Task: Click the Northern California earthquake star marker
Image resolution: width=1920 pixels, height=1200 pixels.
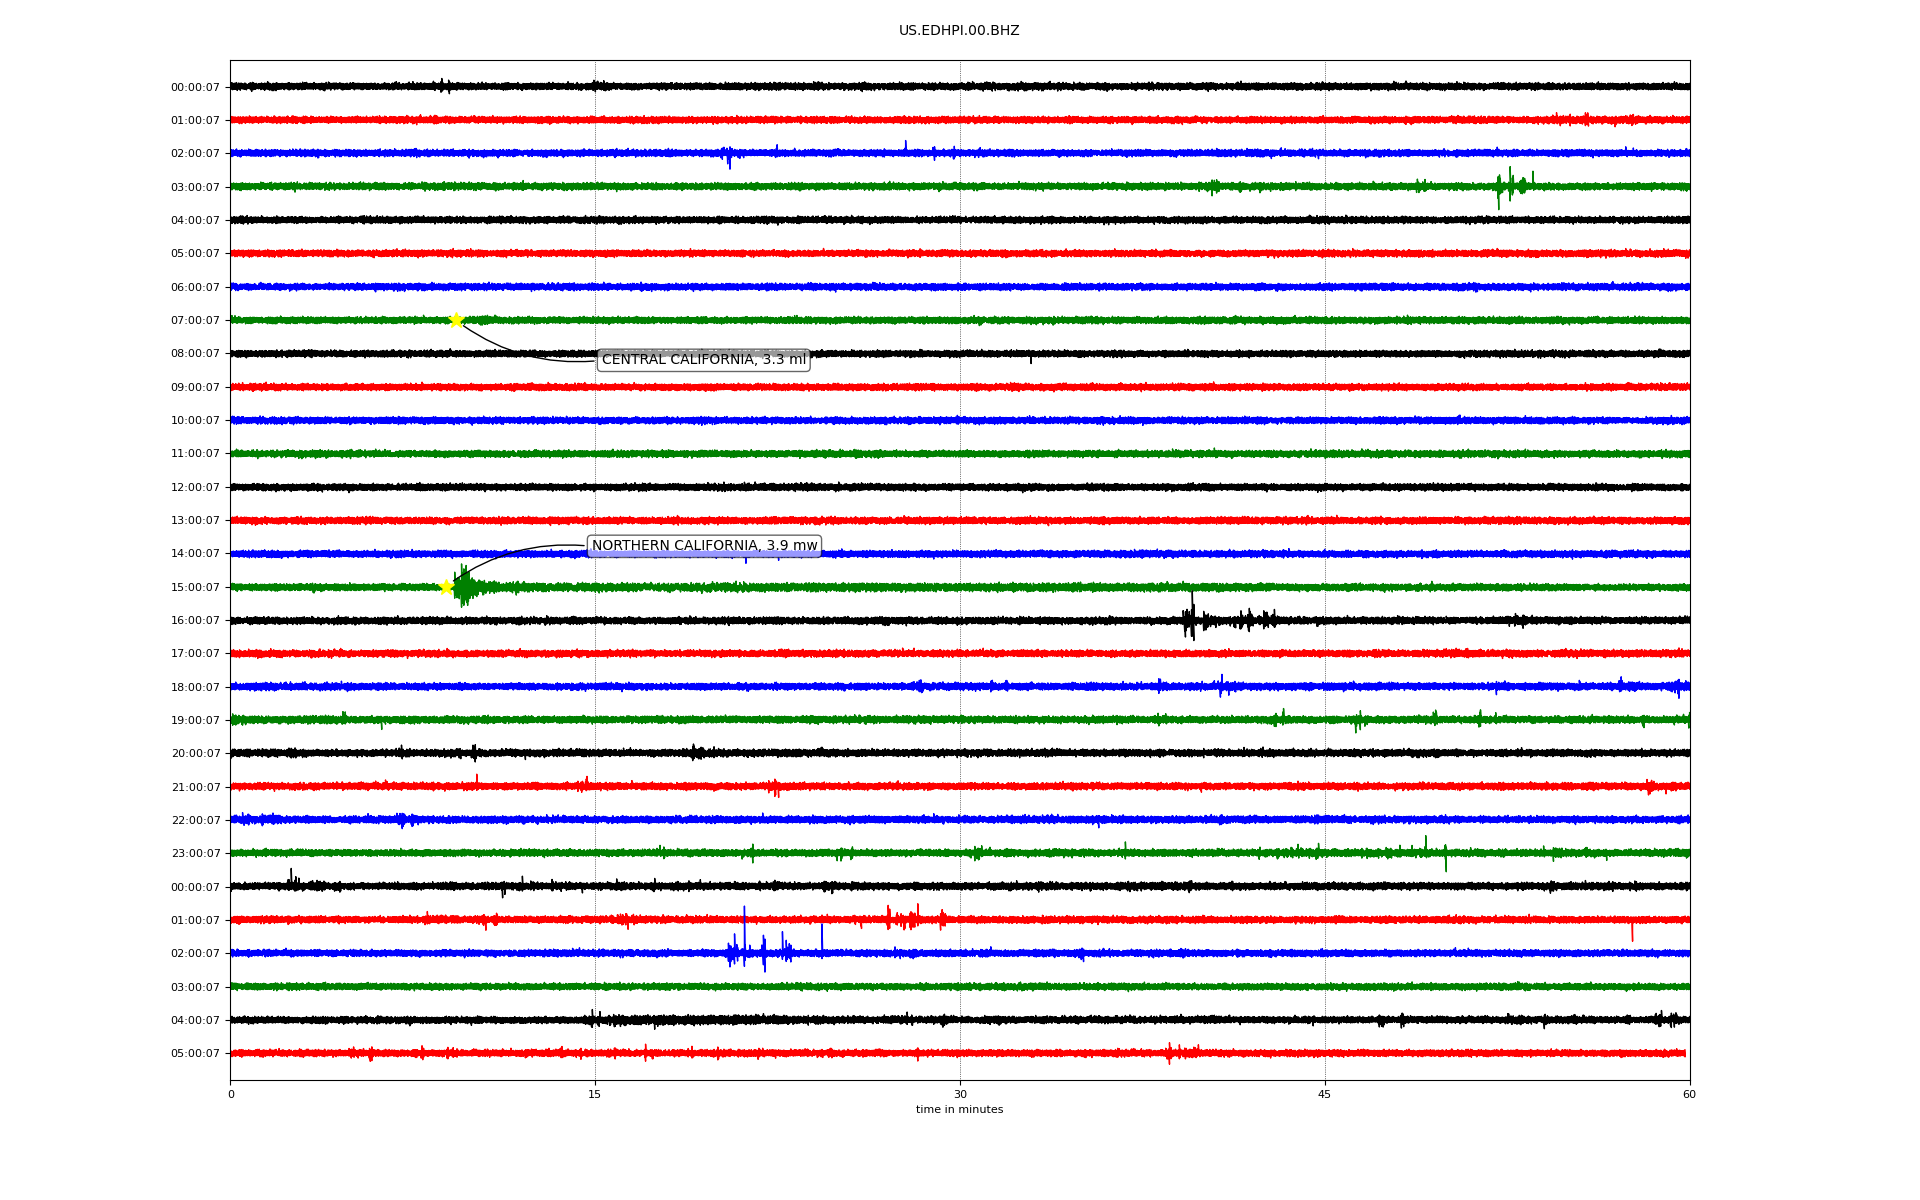Action: (x=446, y=587)
